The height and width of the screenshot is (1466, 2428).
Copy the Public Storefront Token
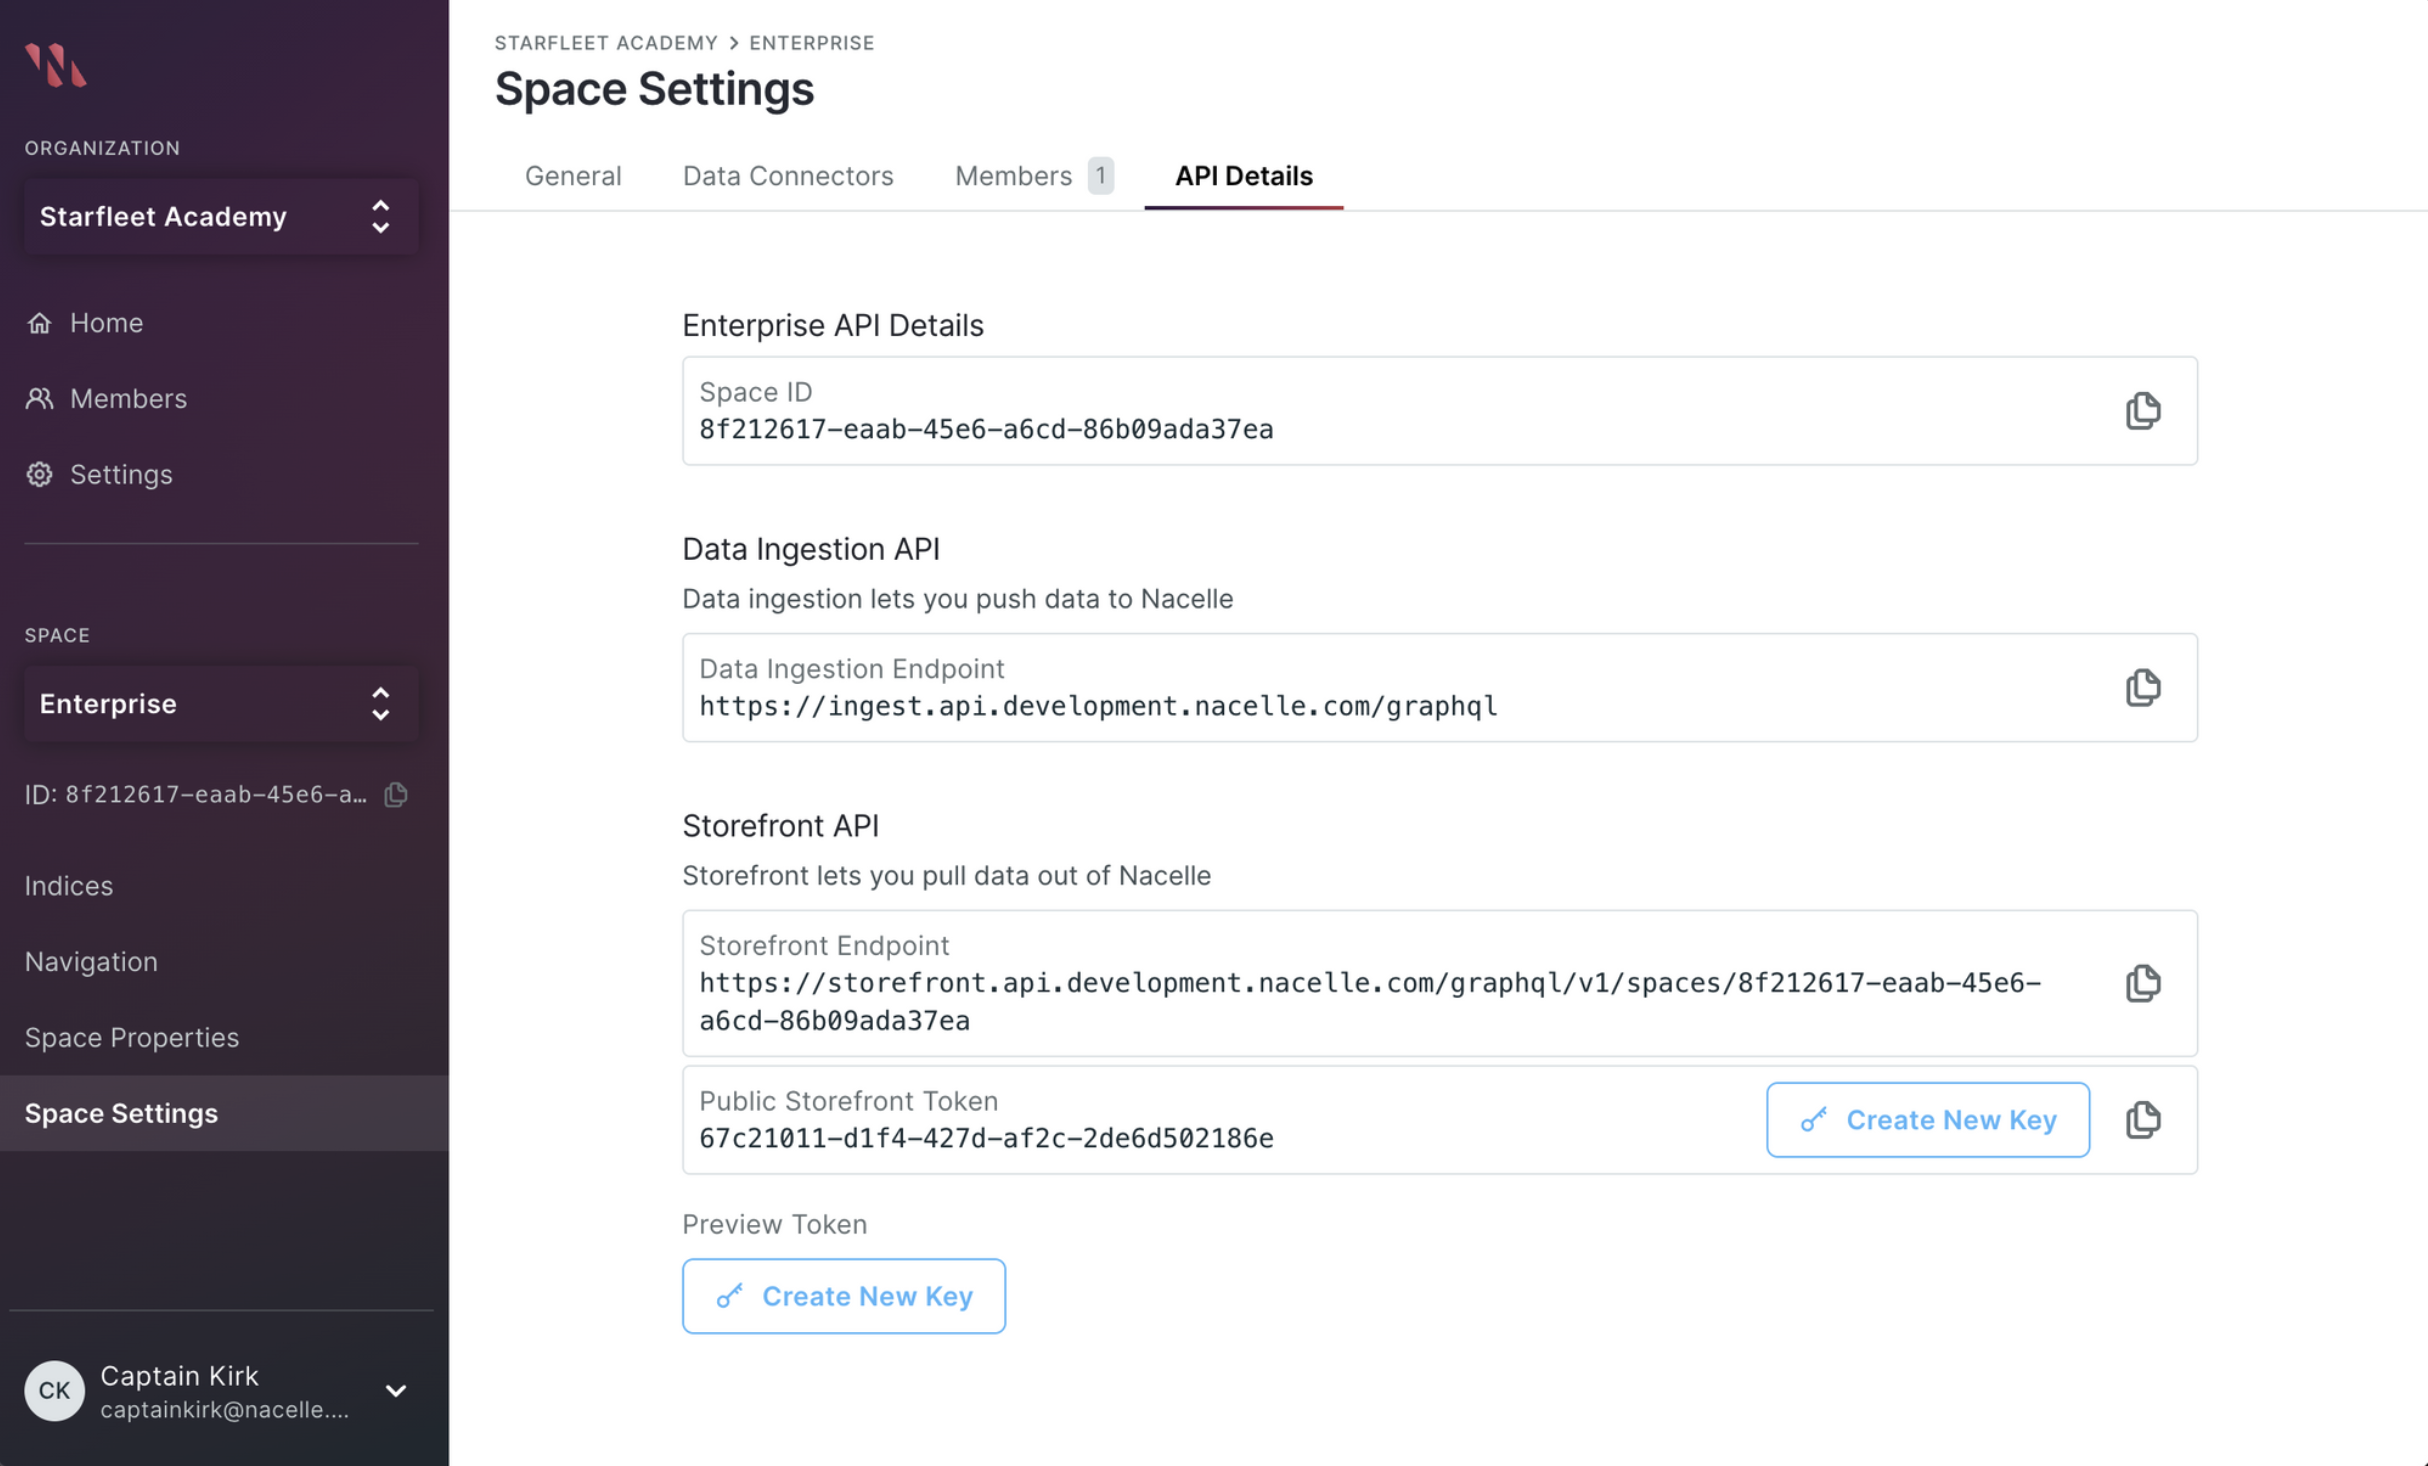click(2142, 1119)
